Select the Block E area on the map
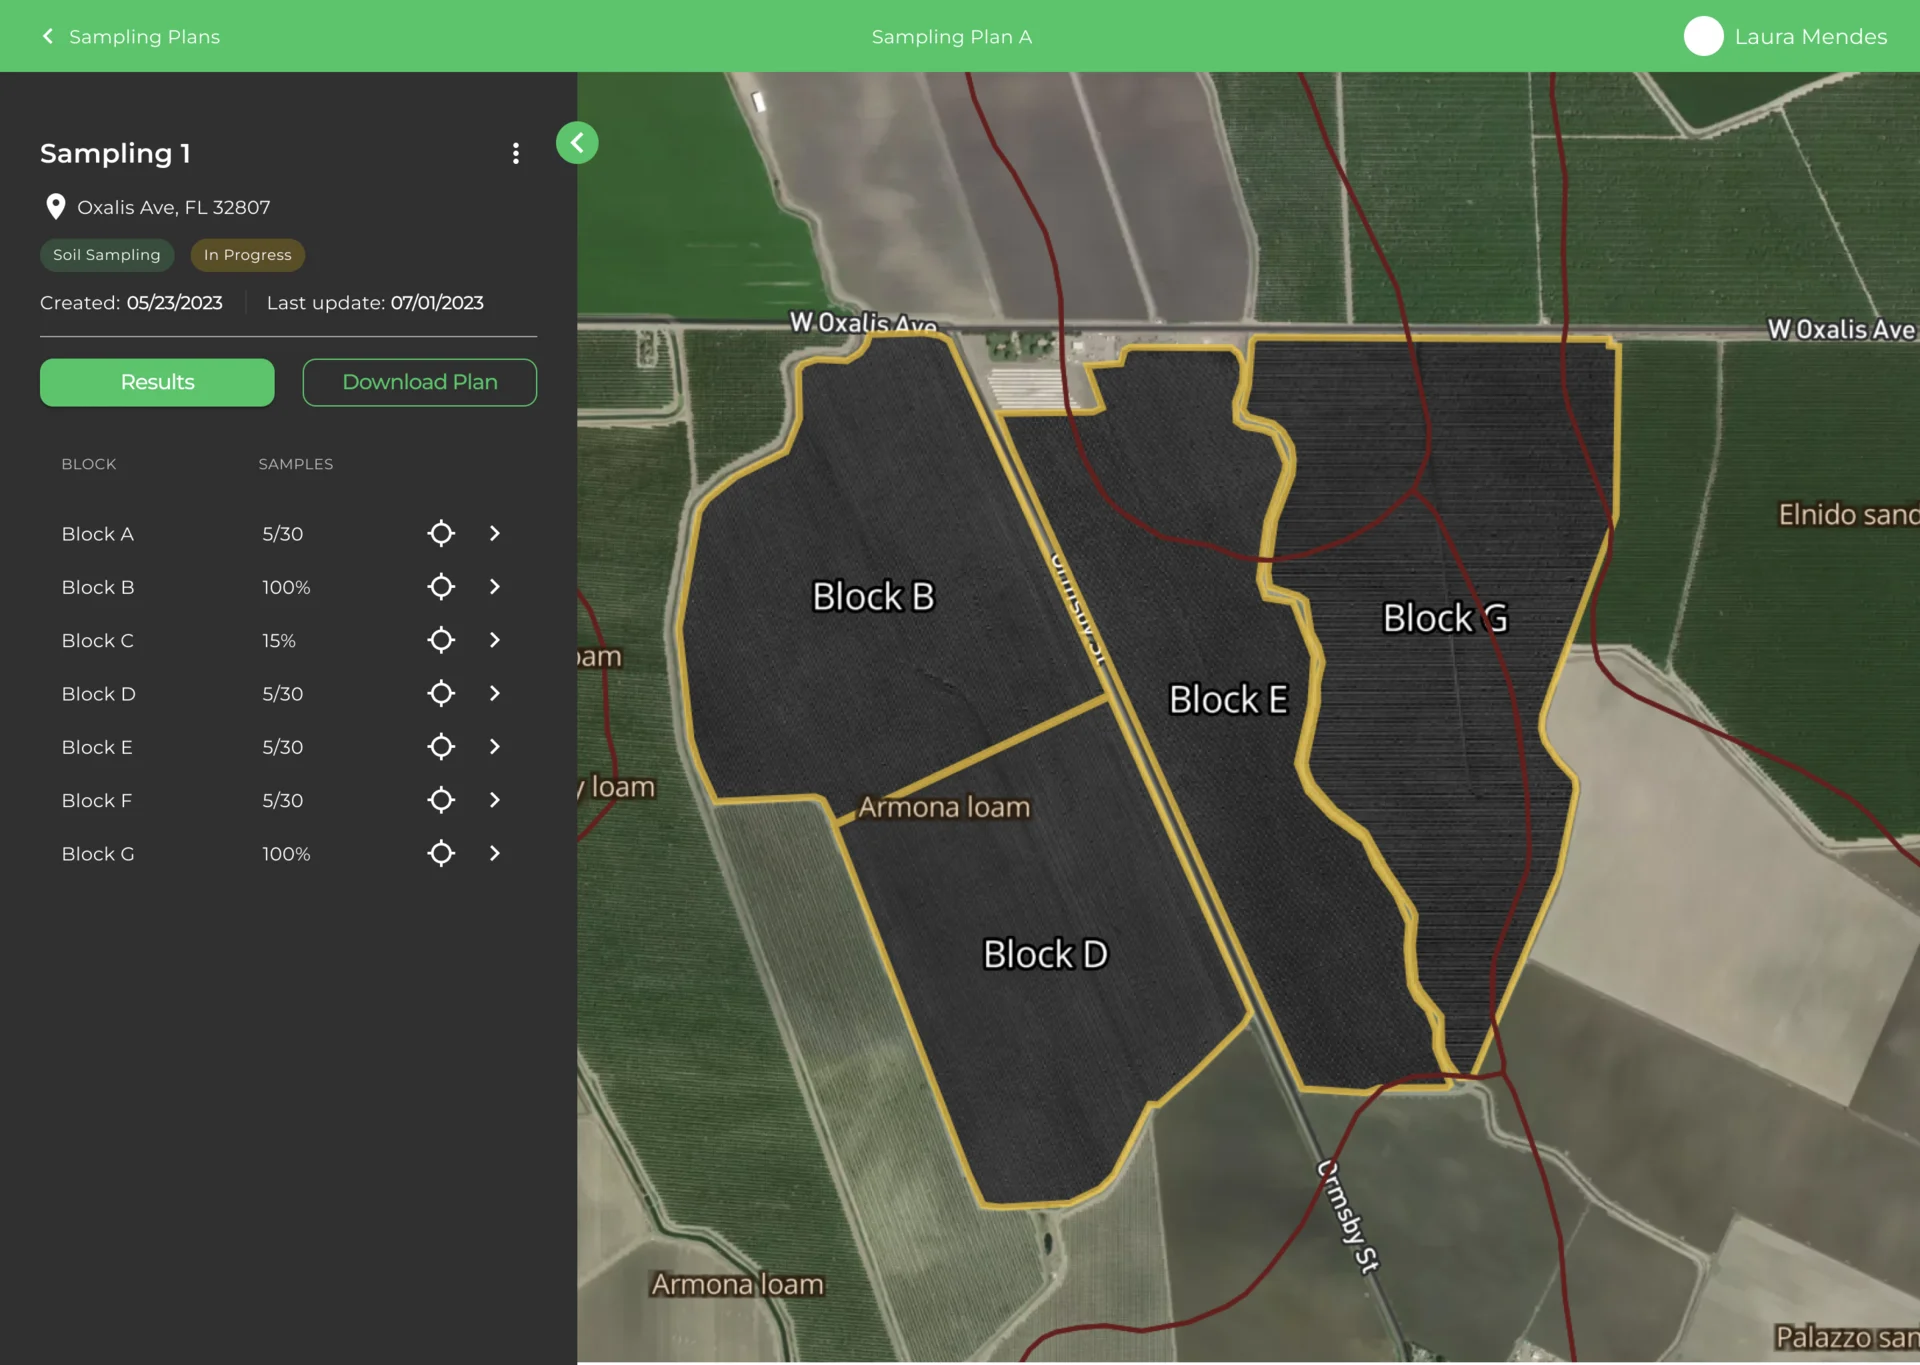 (x=1228, y=699)
